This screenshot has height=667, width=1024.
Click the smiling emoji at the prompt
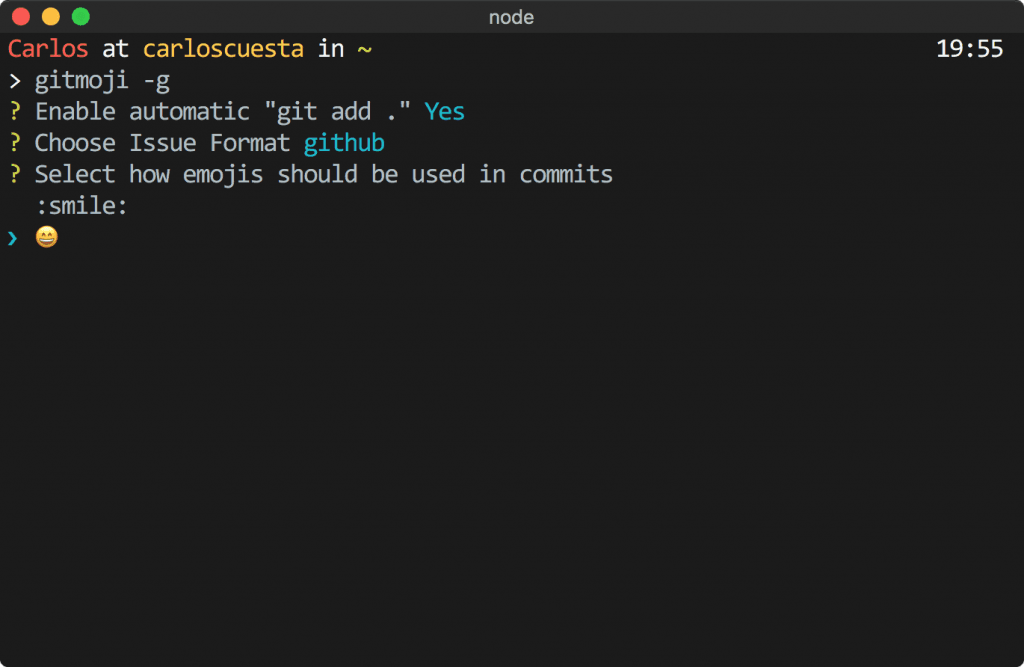tap(46, 237)
